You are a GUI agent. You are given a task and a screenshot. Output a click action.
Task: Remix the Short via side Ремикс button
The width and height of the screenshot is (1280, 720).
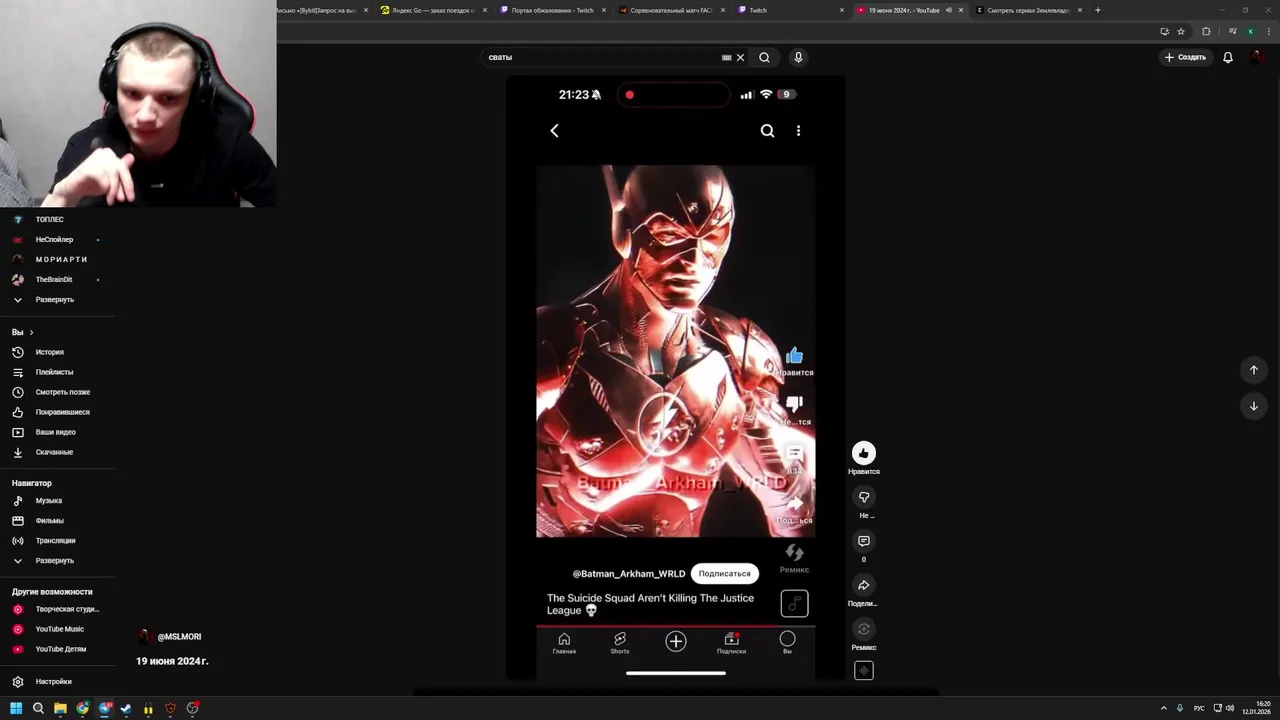(864, 629)
